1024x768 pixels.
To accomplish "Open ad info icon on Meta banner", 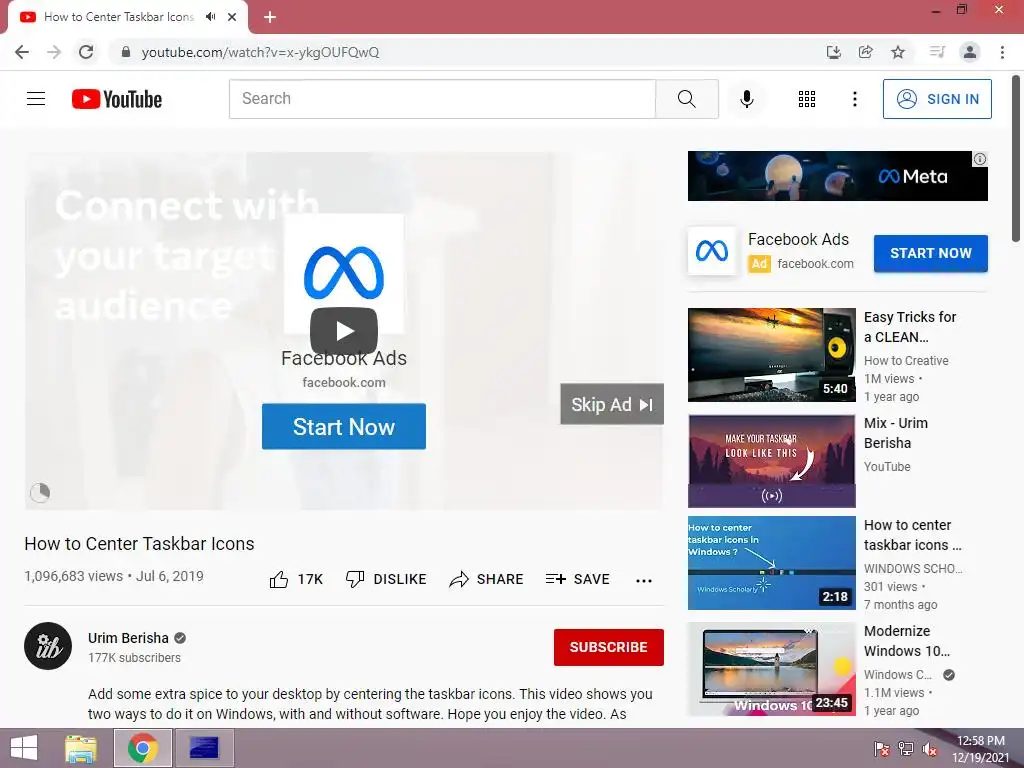I will tap(980, 159).
